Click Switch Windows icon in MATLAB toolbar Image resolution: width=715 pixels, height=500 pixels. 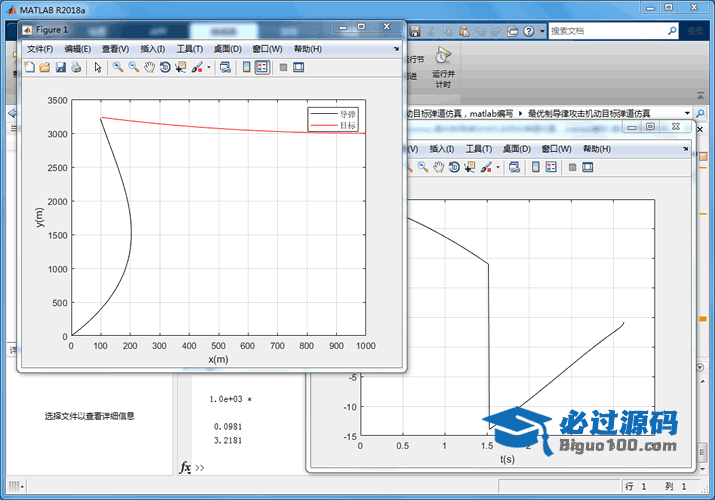[x=513, y=31]
